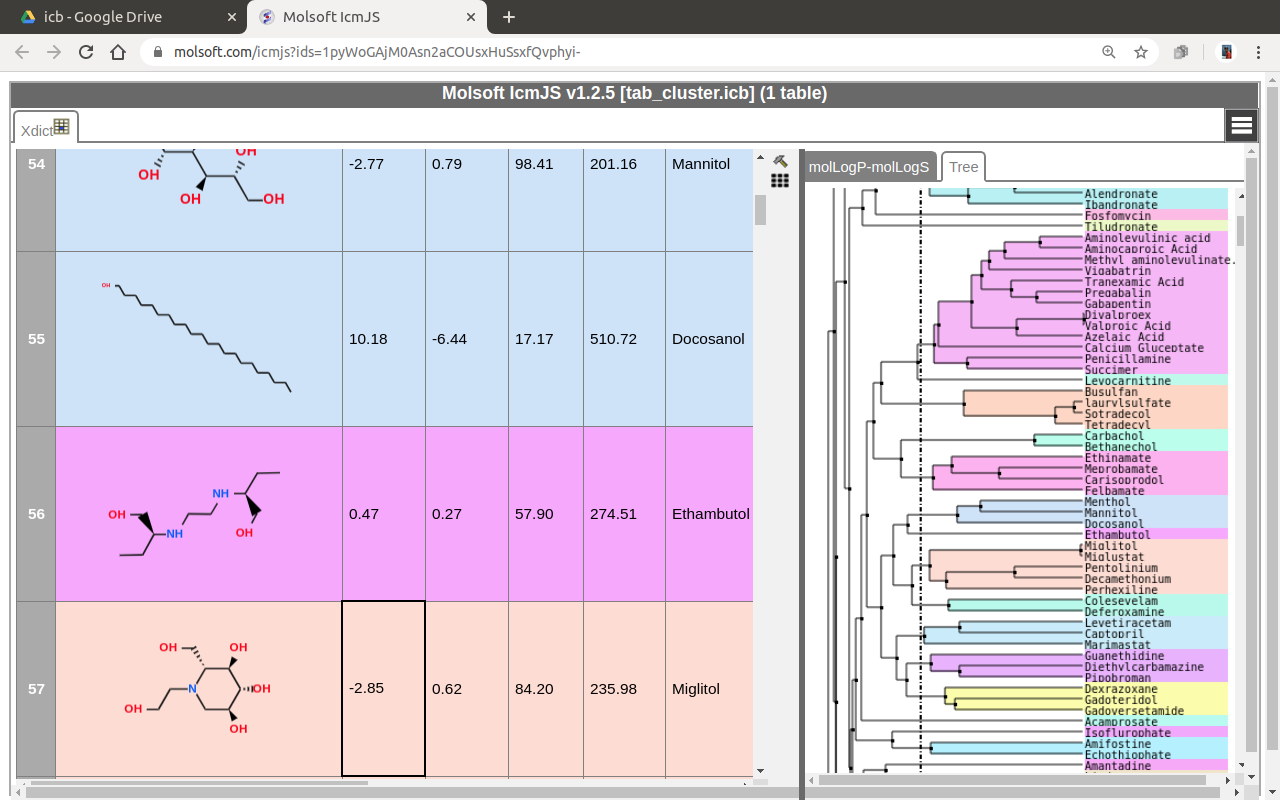The height and width of the screenshot is (800, 1280).
Task: Click the table scroll down arrow
Action: (760, 770)
